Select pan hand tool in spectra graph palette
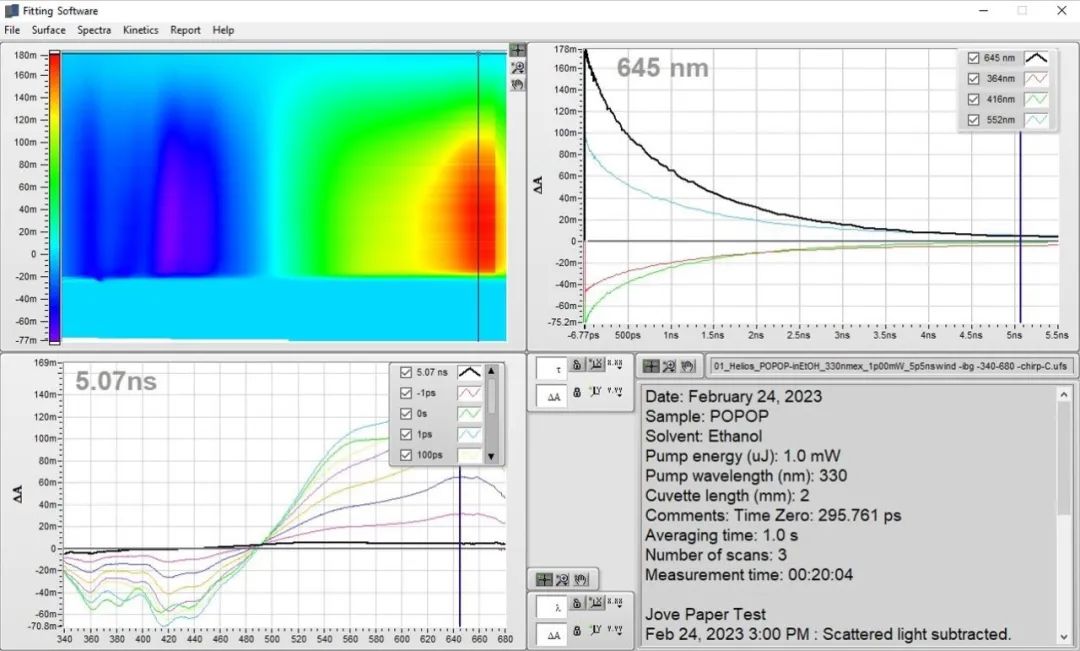Image resolution: width=1080 pixels, height=651 pixels. tap(580, 579)
